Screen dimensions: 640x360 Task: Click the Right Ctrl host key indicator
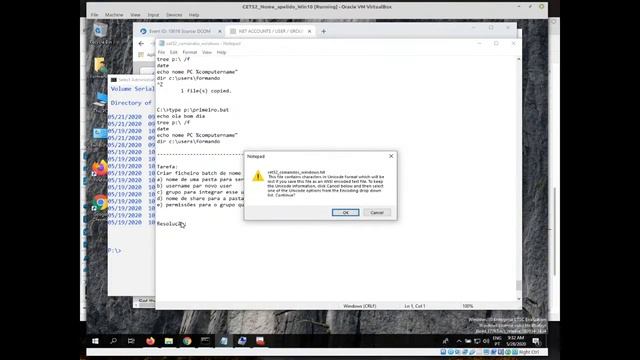529,352
